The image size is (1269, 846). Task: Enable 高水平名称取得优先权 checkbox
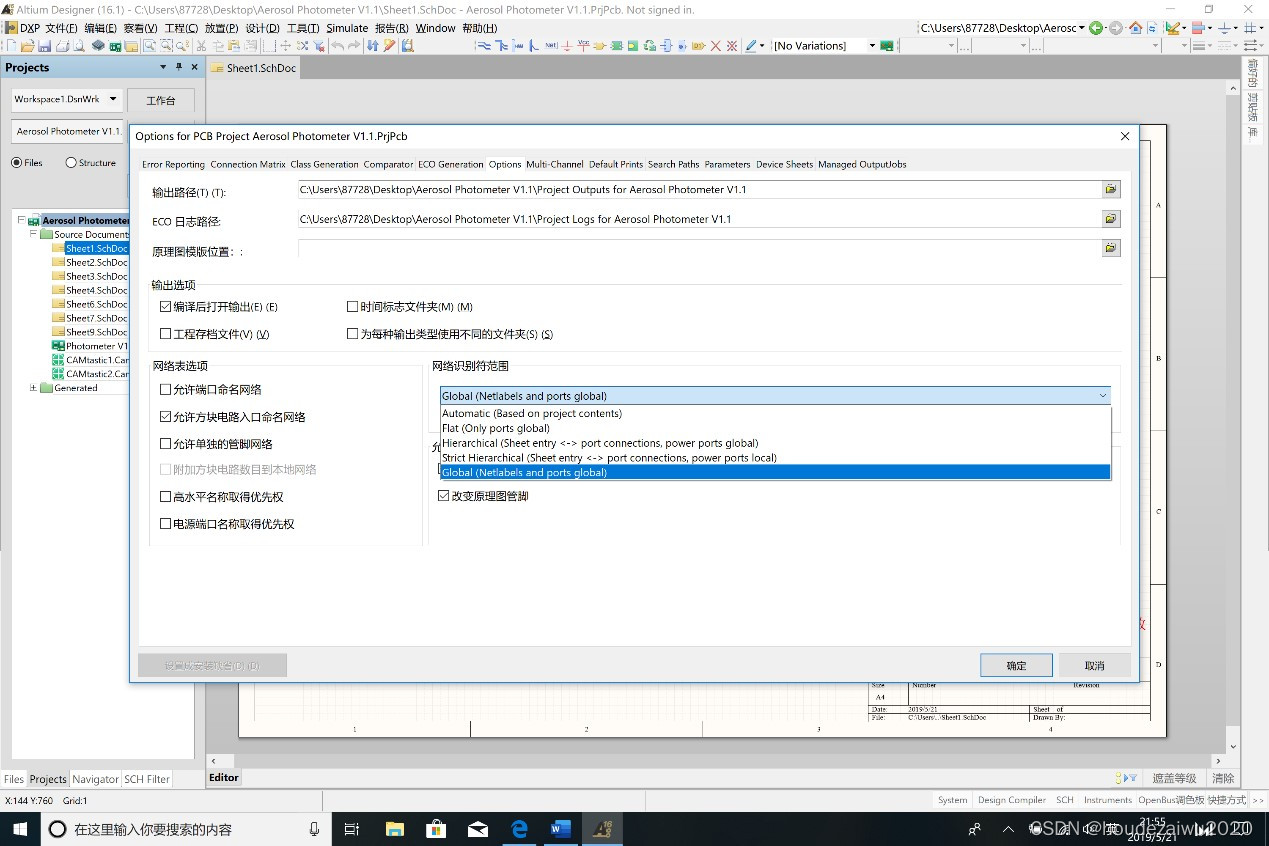click(x=166, y=497)
